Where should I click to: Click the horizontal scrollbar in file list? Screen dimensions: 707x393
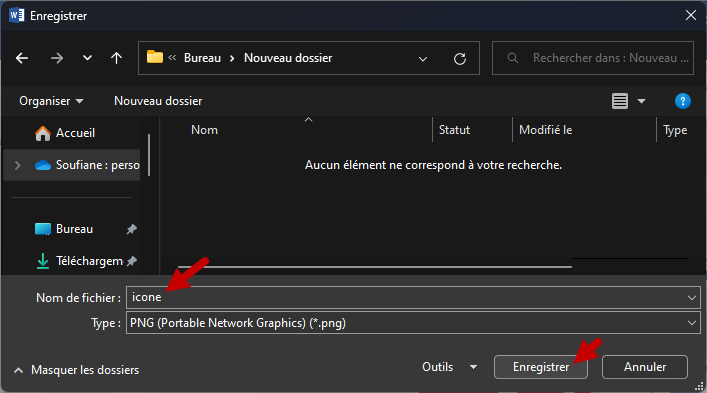(x=375, y=267)
